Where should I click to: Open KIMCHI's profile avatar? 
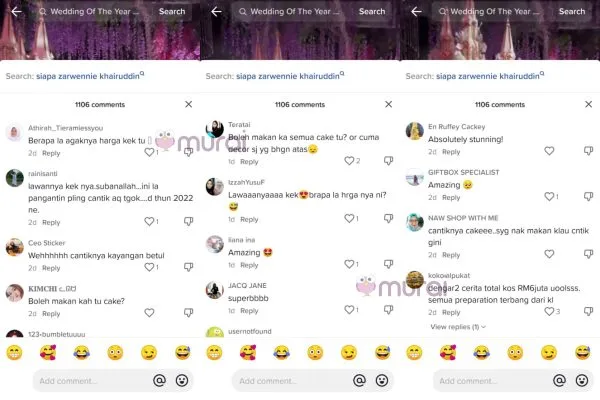[x=15, y=293]
